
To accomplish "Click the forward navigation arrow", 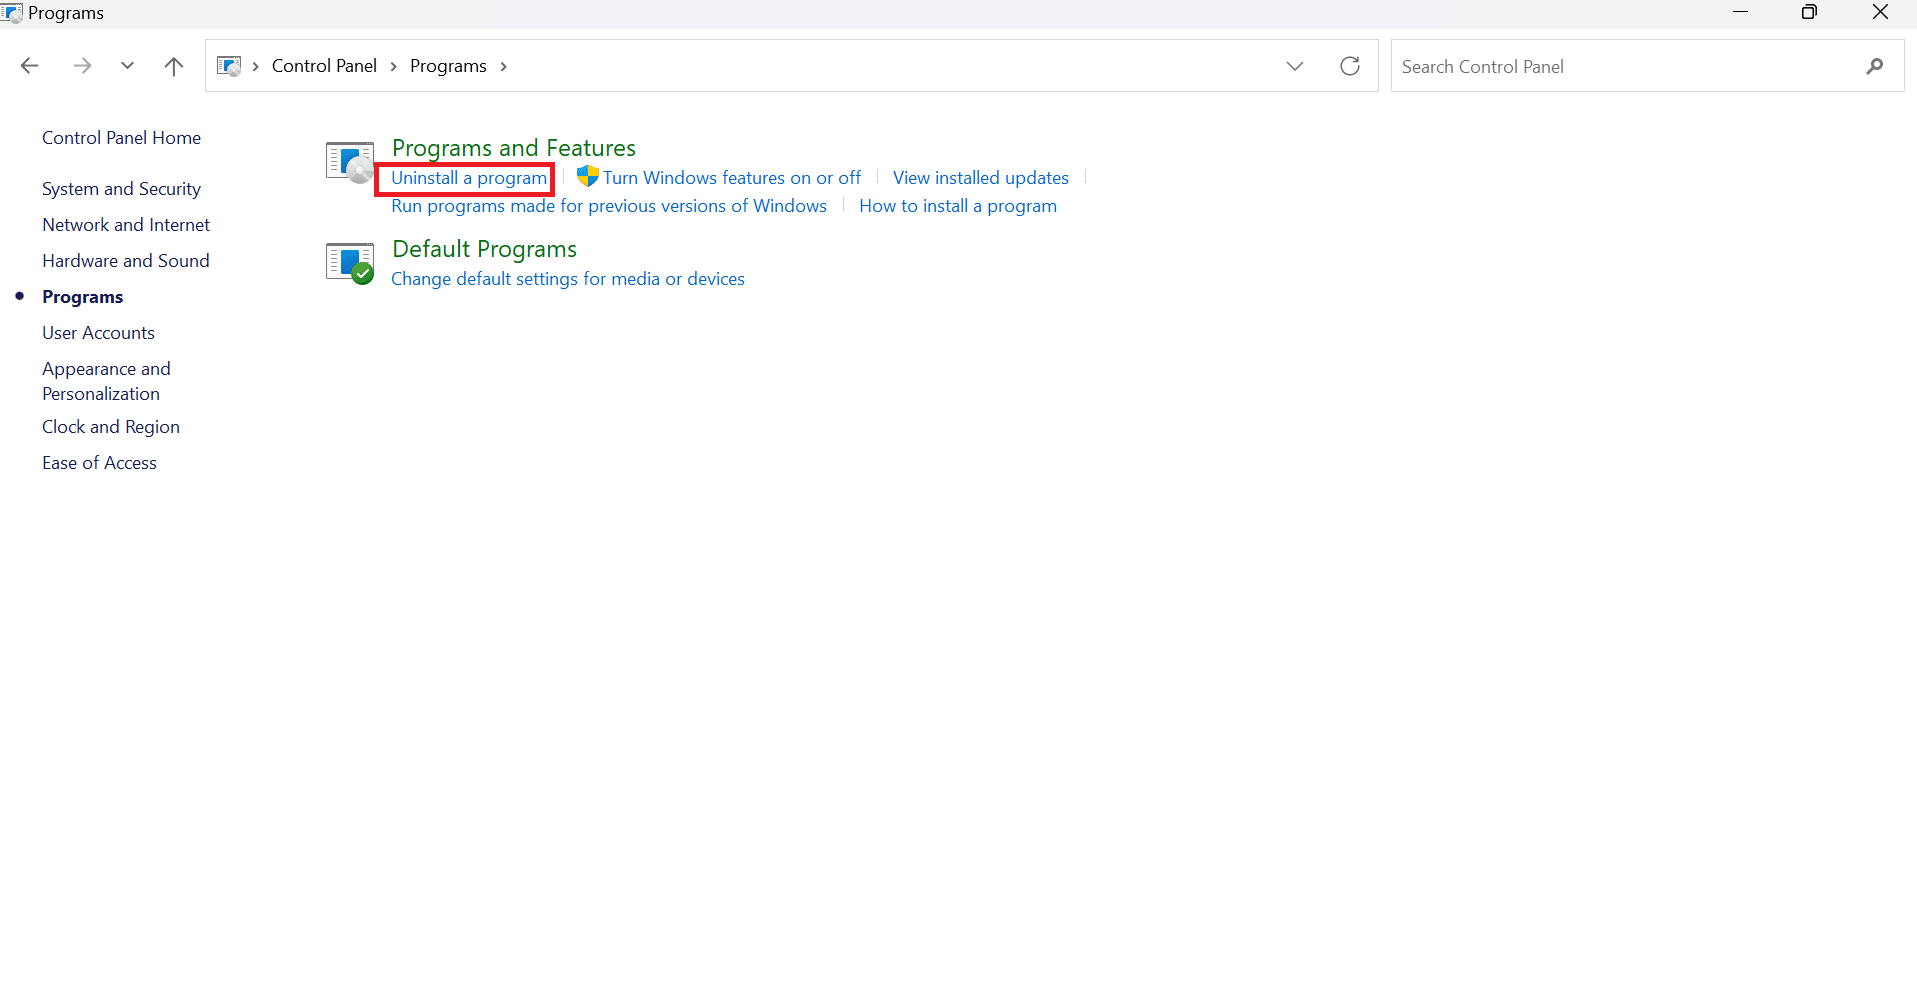I will point(82,66).
